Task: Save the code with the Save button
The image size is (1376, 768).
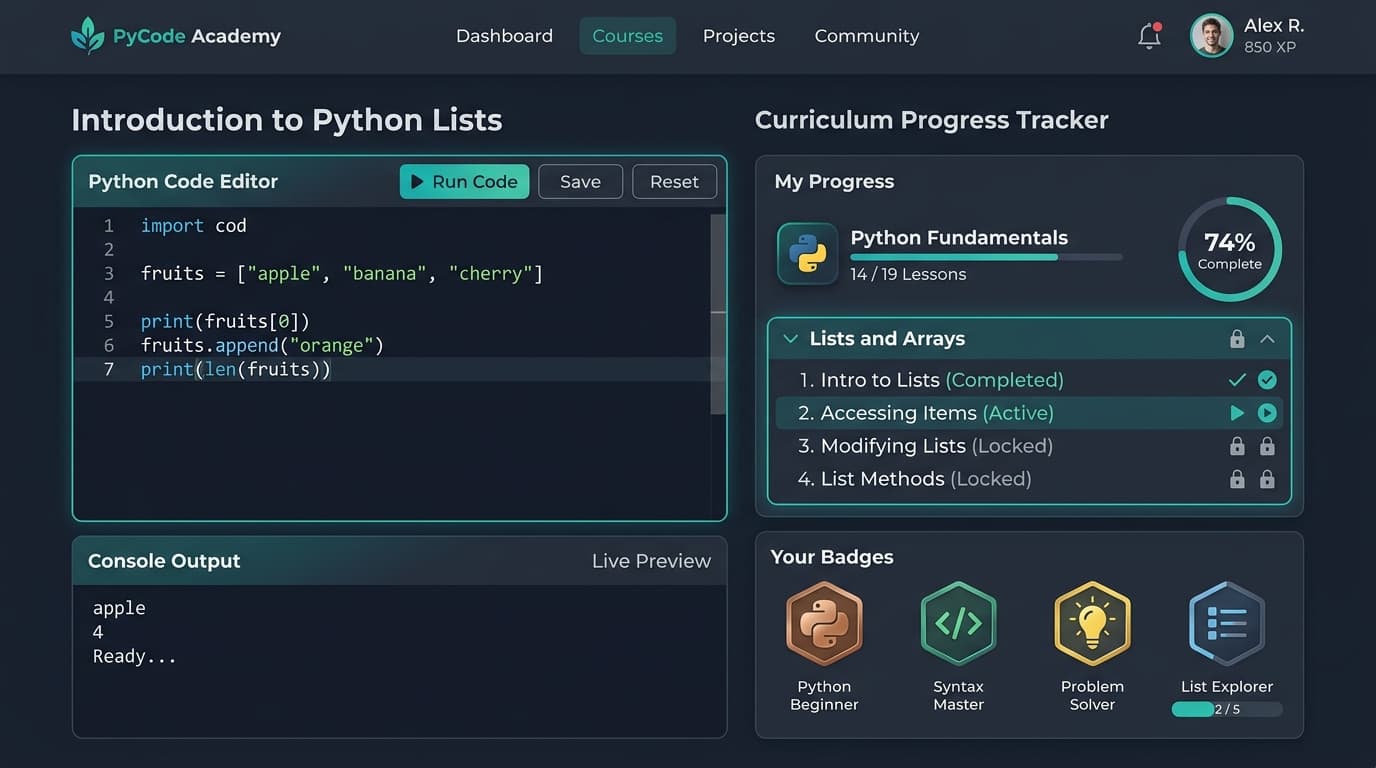Action: 580,182
